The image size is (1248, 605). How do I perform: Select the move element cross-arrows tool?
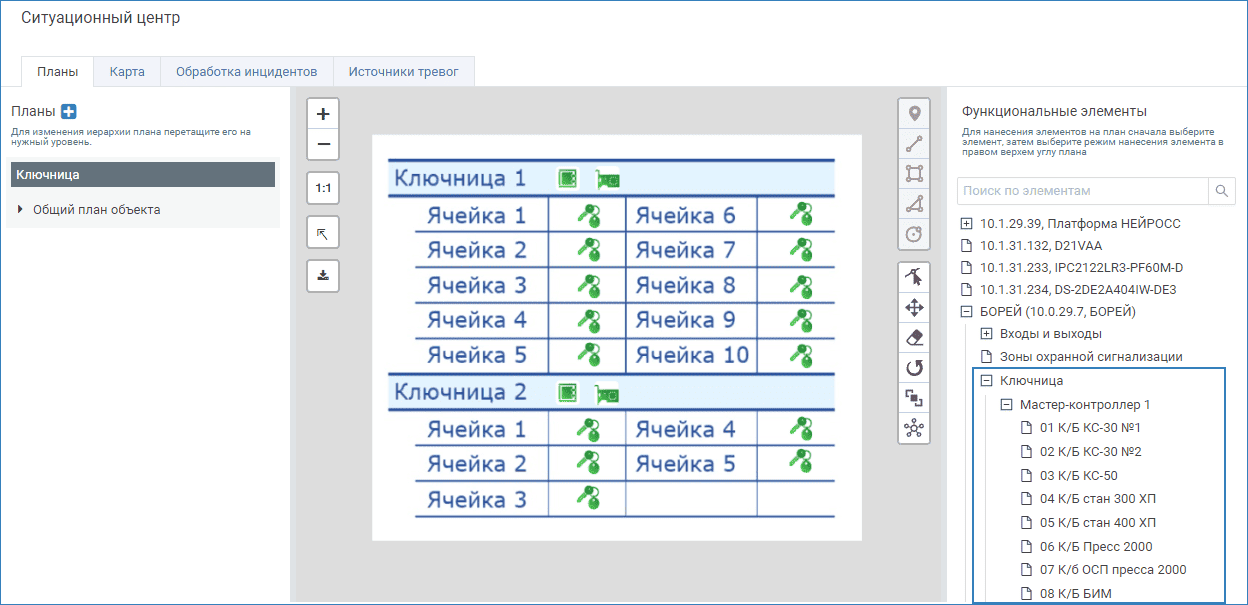pyautogui.click(x=914, y=307)
